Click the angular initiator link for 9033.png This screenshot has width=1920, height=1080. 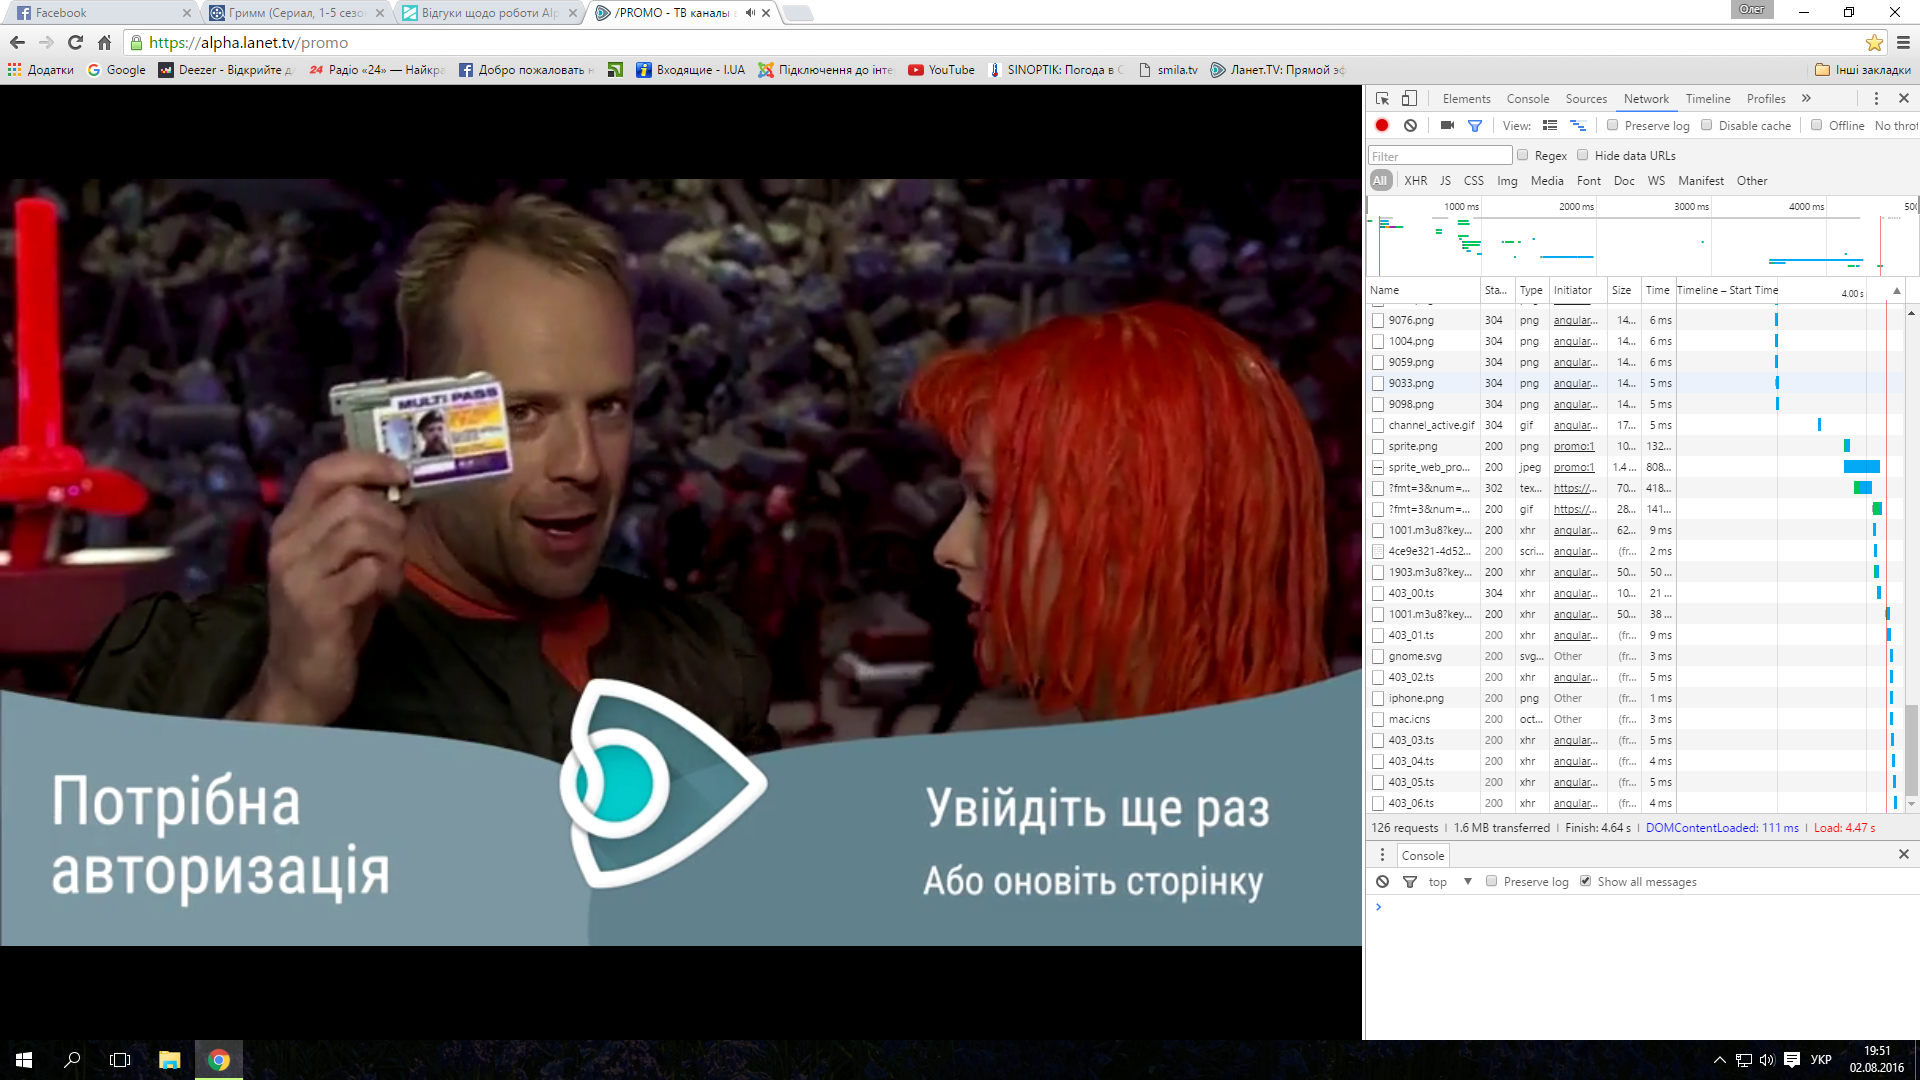click(1575, 383)
